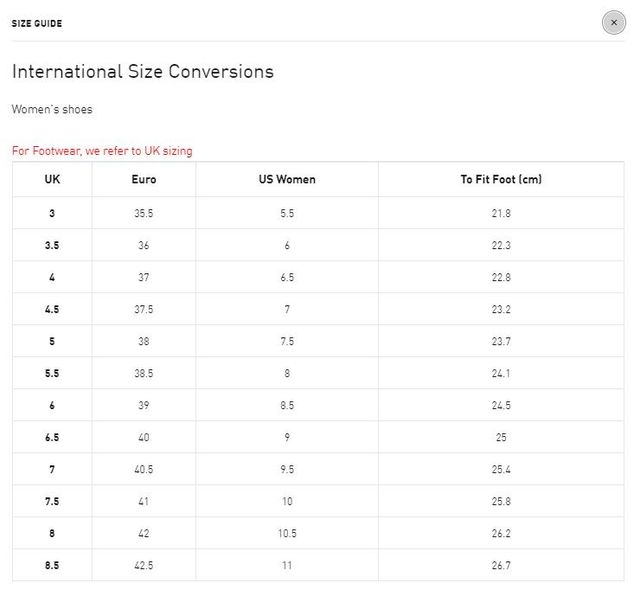Click the Euro column header
Image resolution: width=640 pixels, height=596 pixels.
pos(144,179)
